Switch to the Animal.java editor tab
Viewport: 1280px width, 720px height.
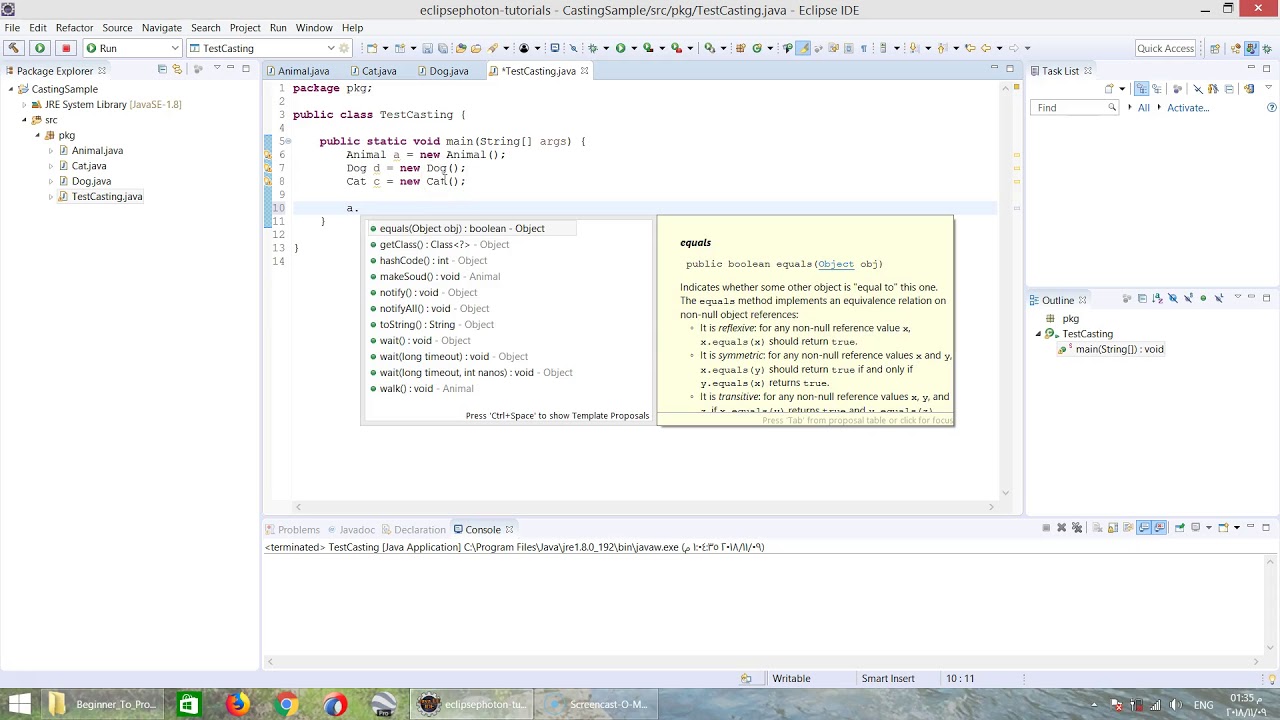[303, 71]
